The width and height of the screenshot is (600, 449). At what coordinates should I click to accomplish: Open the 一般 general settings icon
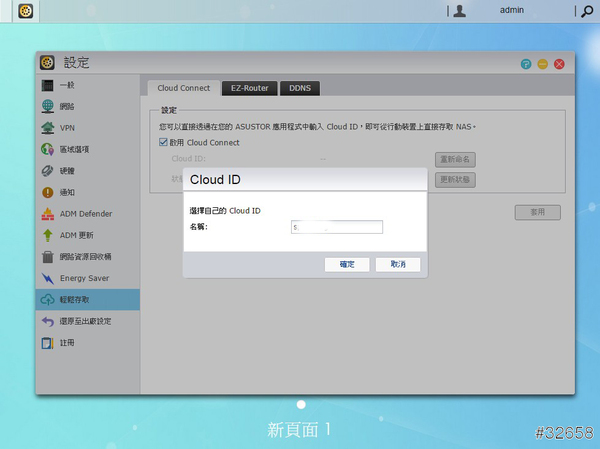pos(47,85)
